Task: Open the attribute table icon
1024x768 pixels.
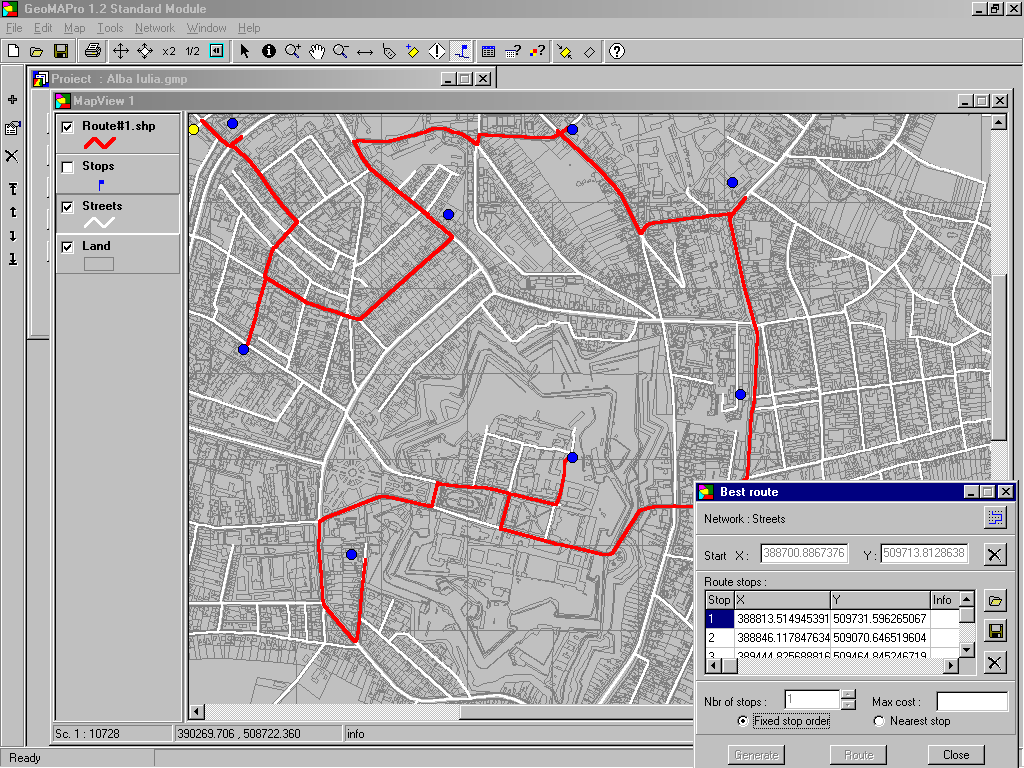Action: coord(488,51)
